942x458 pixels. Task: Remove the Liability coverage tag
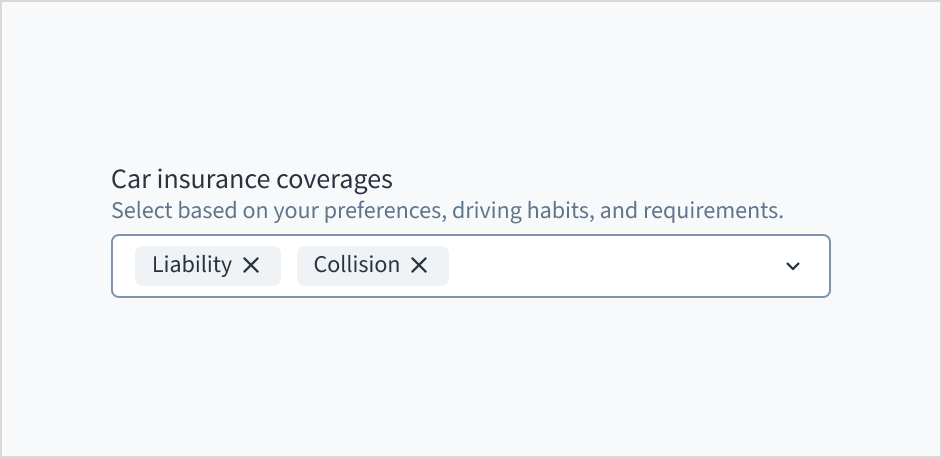[251, 265]
